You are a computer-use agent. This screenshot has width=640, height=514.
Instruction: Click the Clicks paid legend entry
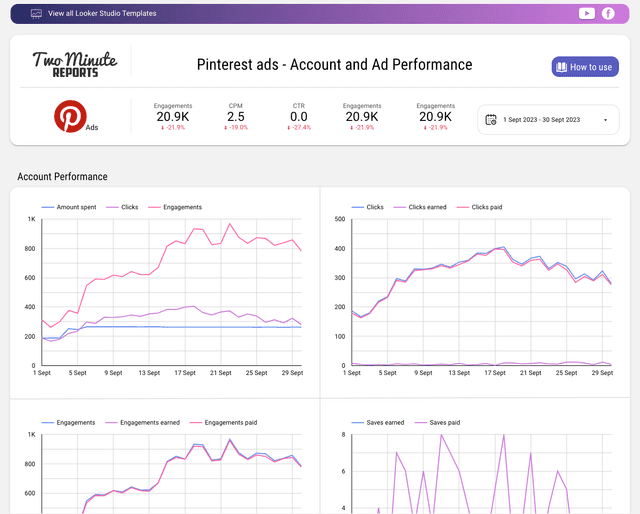pos(480,207)
